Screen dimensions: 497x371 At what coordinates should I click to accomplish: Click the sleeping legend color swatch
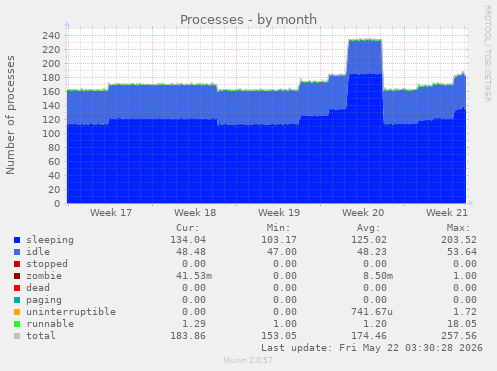point(17,240)
